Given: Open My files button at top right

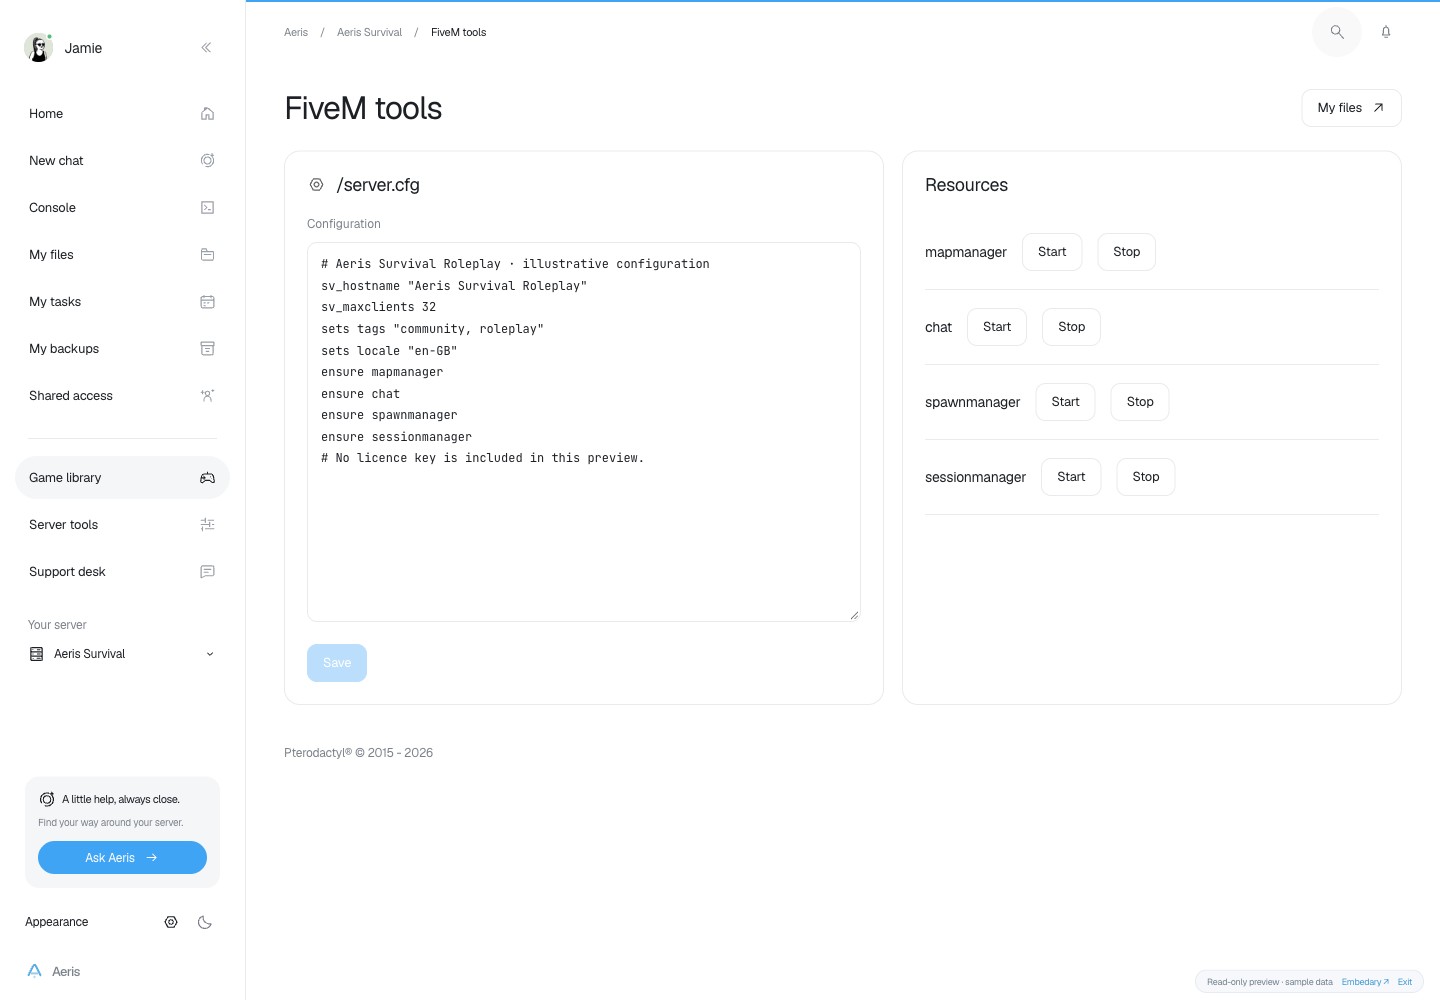Looking at the screenshot, I should click(x=1351, y=108).
